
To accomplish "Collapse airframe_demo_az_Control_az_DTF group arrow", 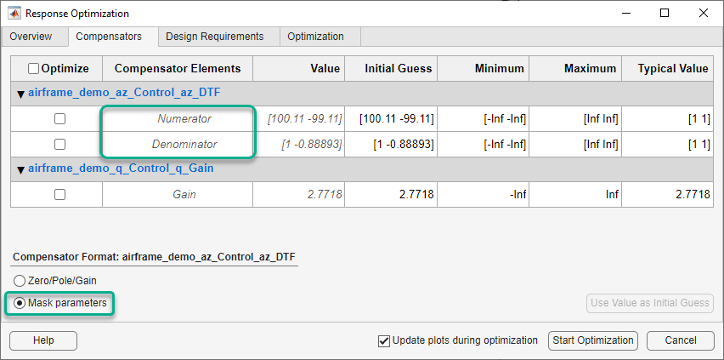I will coord(20,94).
